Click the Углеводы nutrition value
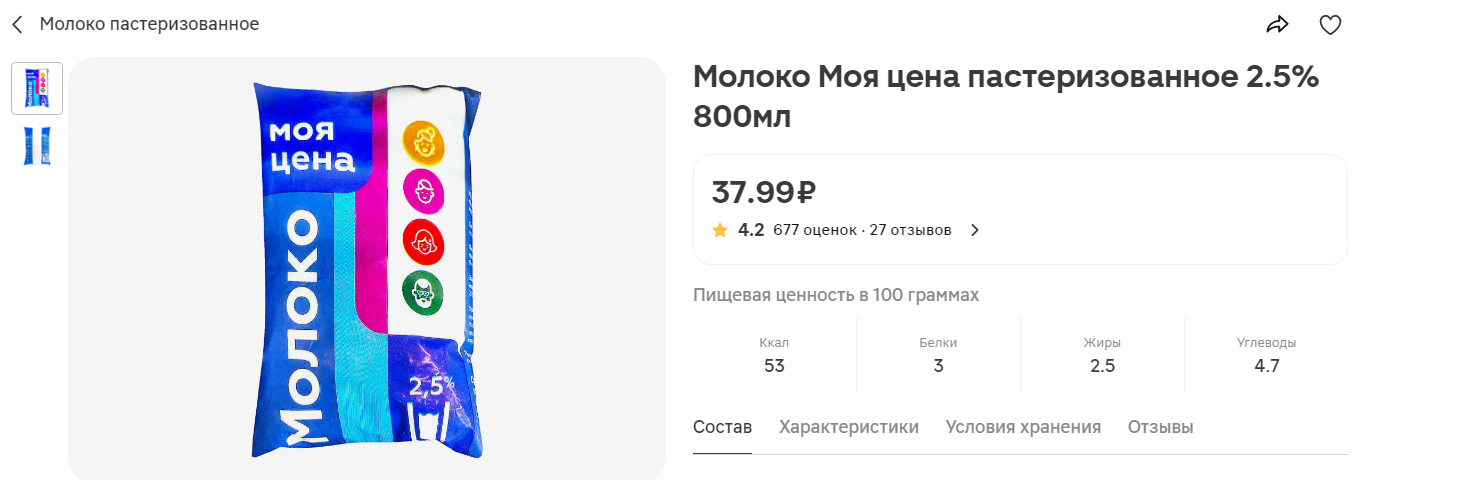This screenshot has height=480, width=1459. pos(1266,365)
